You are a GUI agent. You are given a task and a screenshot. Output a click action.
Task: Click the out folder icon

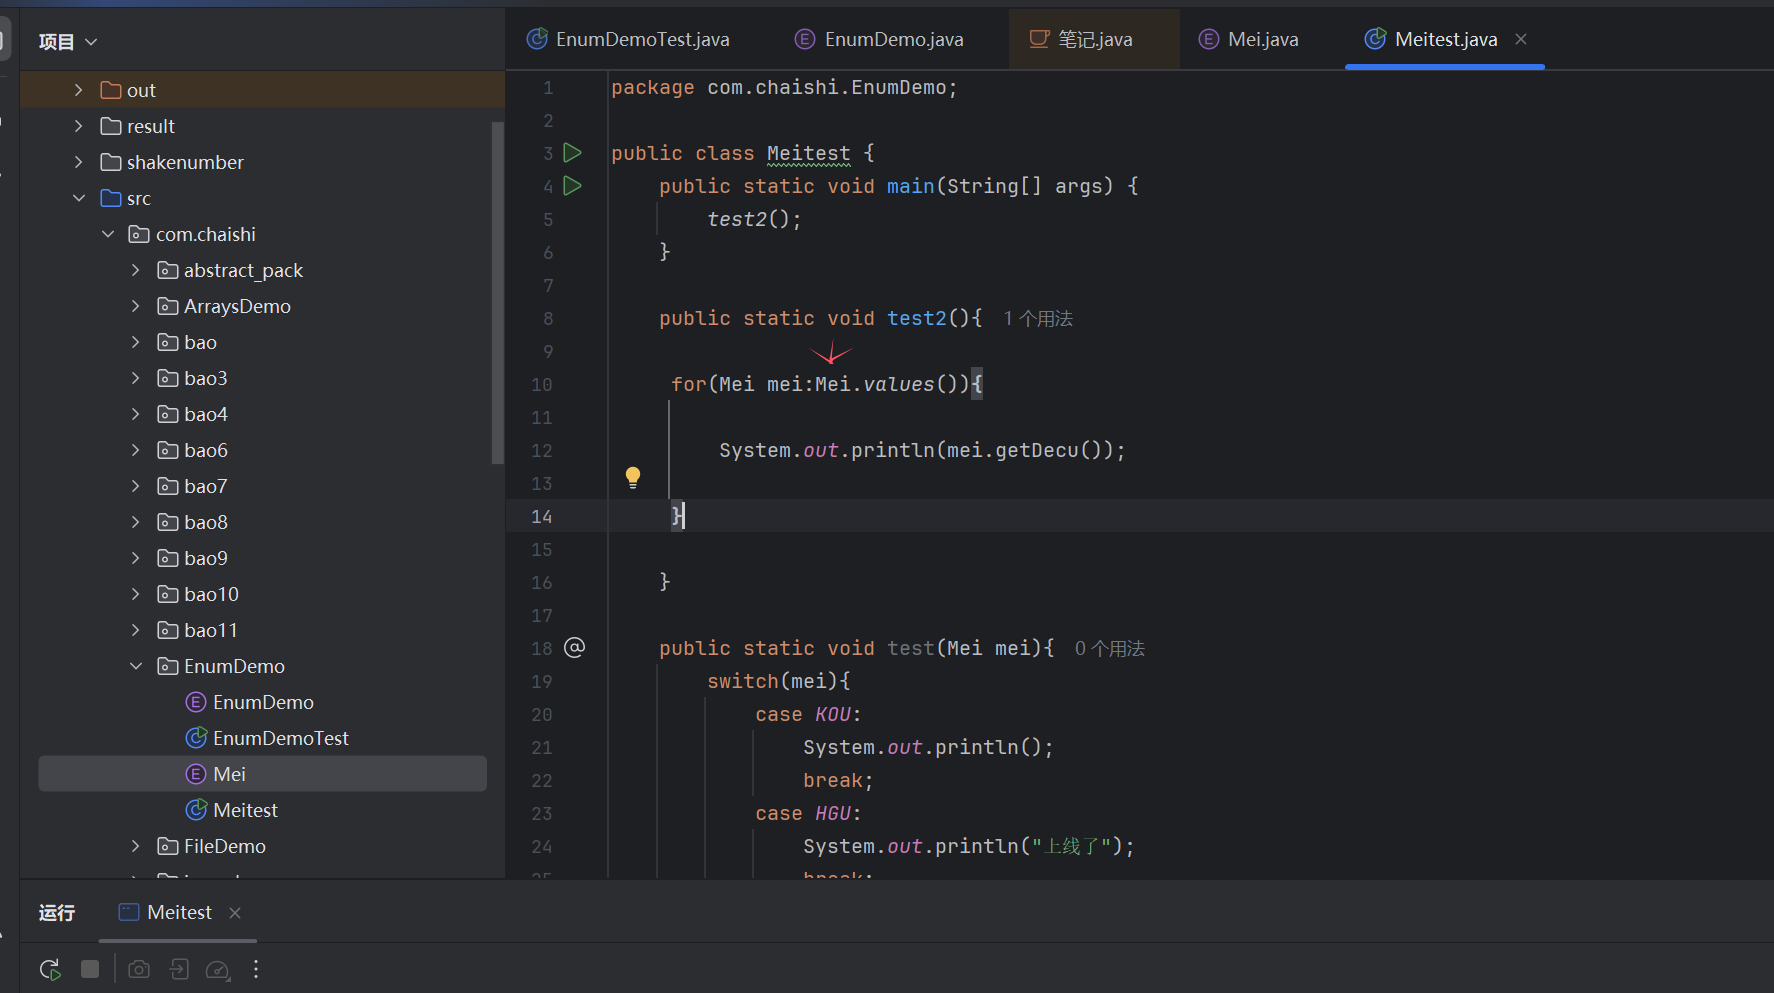[111, 90]
